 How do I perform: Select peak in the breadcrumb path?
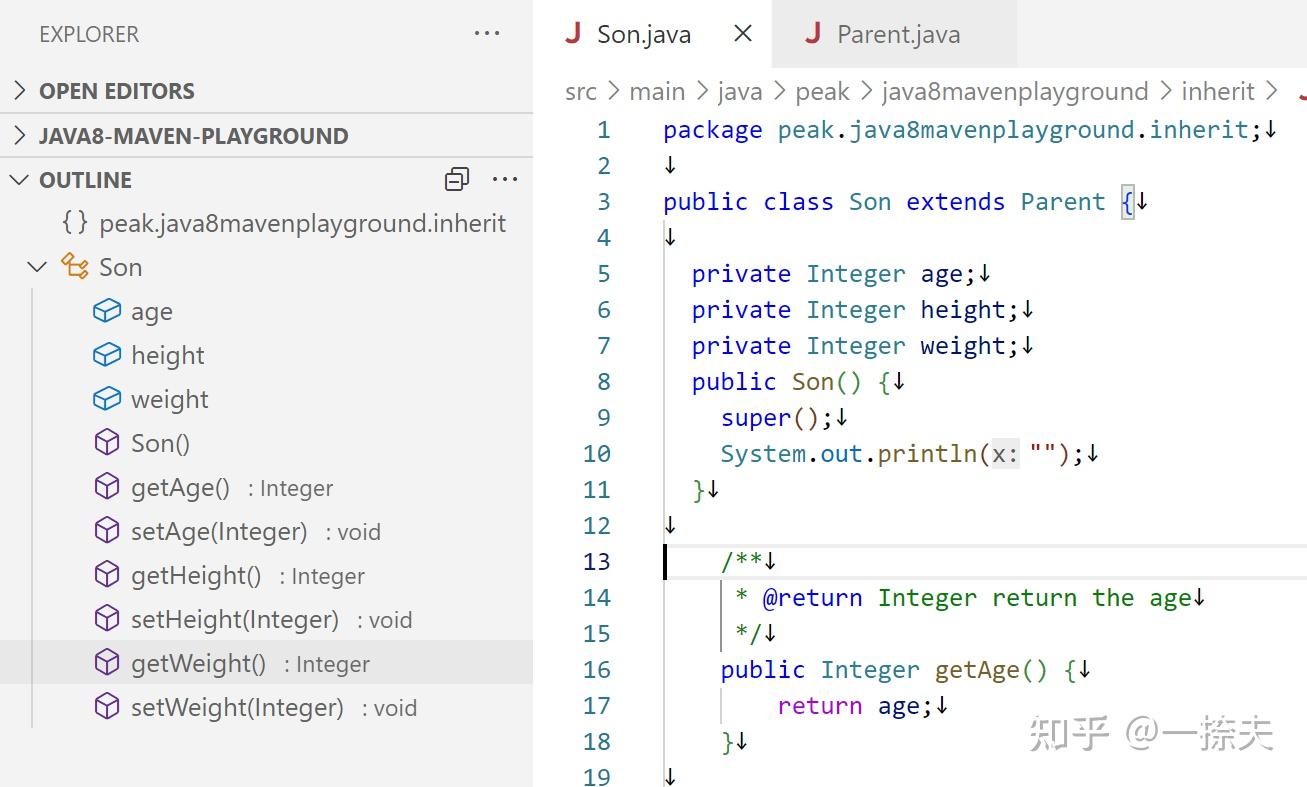coord(822,91)
